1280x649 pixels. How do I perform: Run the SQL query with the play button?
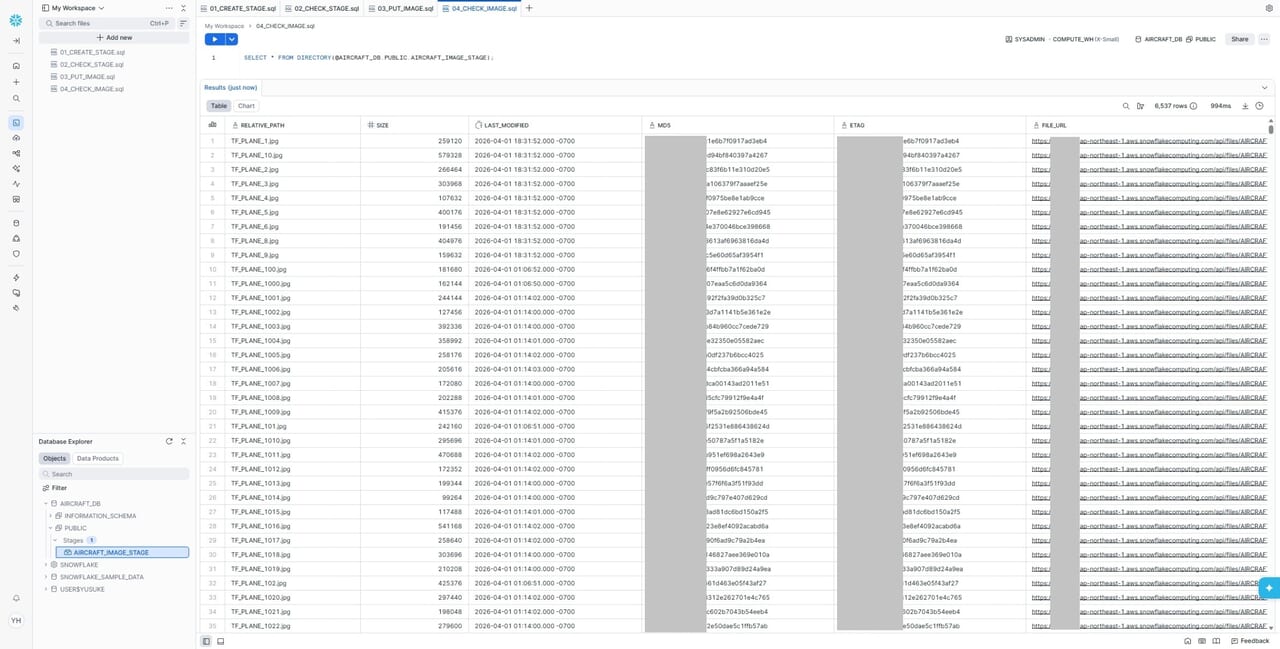tap(214, 39)
